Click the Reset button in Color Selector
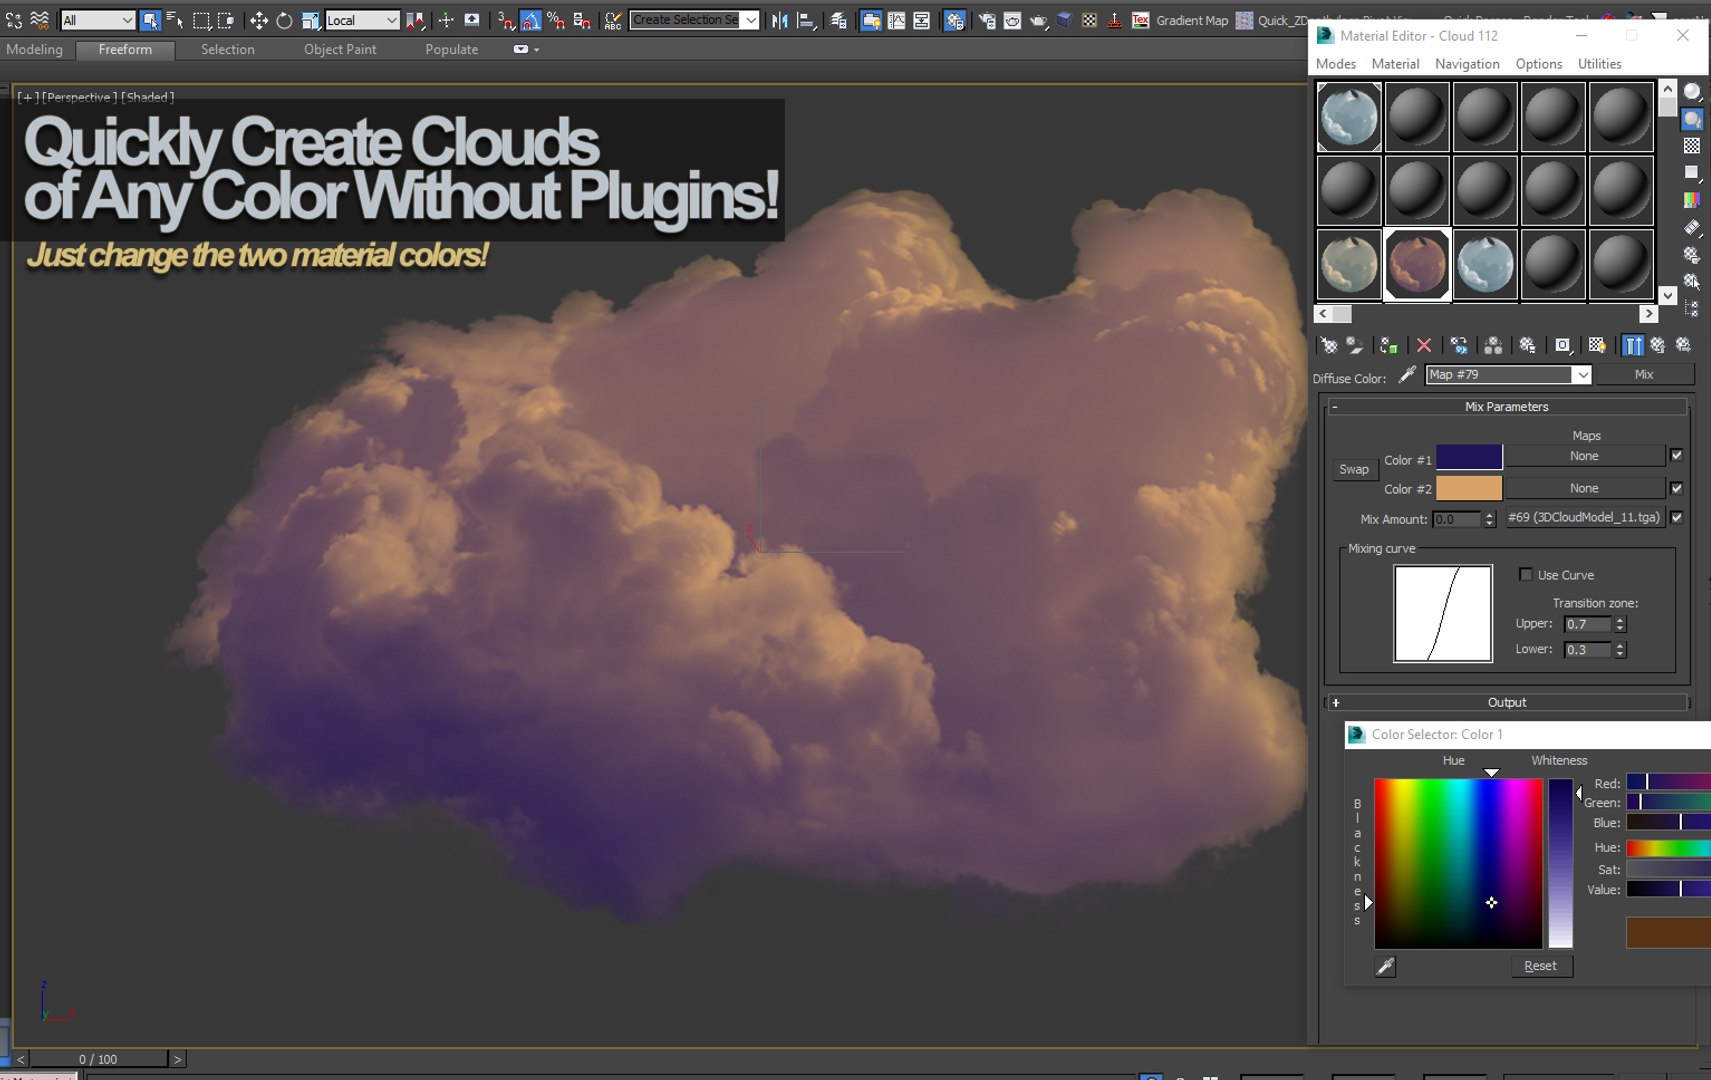 point(1540,966)
